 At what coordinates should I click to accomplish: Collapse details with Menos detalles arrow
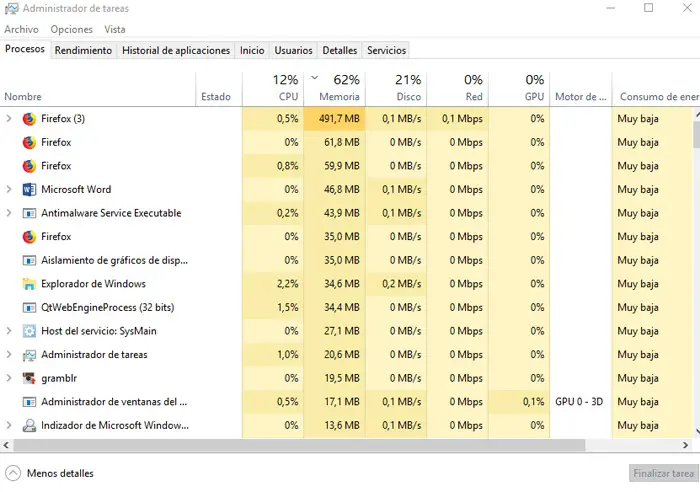click(13, 473)
